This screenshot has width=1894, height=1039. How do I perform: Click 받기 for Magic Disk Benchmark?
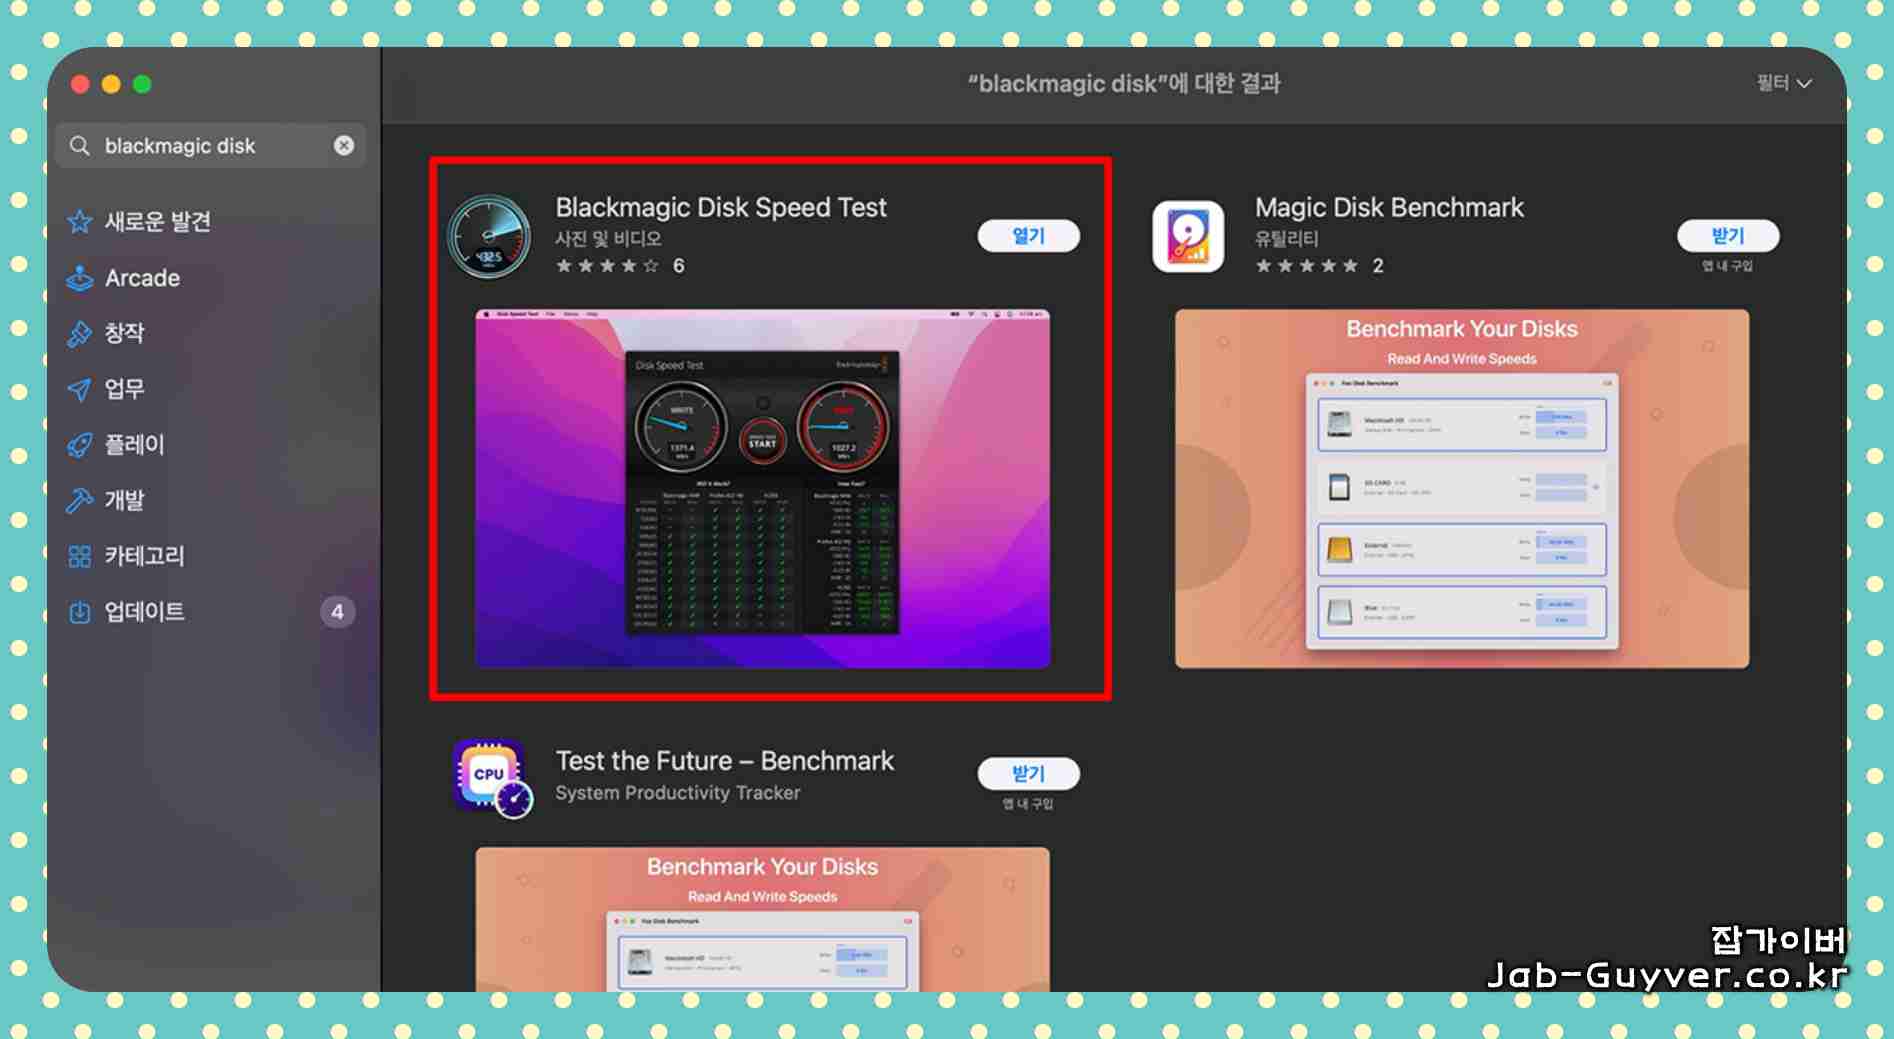[1728, 236]
